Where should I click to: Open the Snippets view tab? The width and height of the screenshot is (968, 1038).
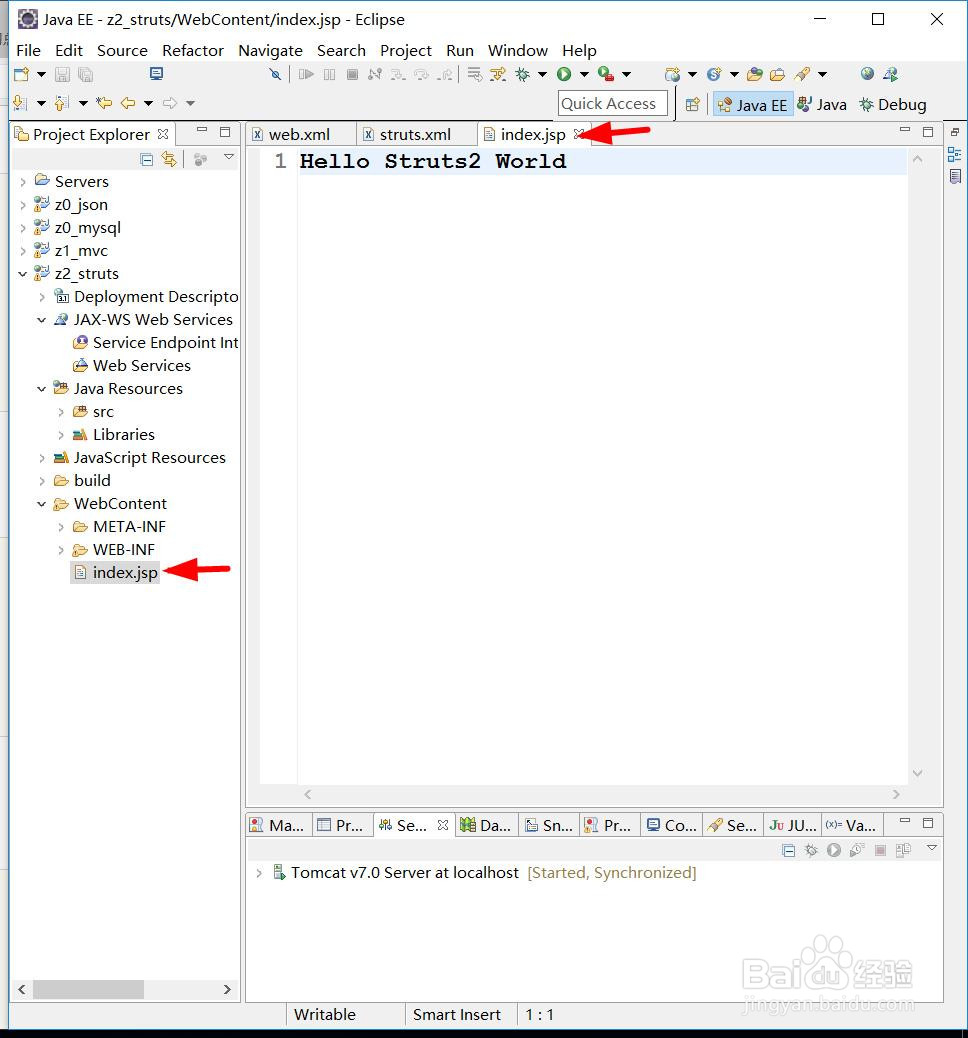550,825
